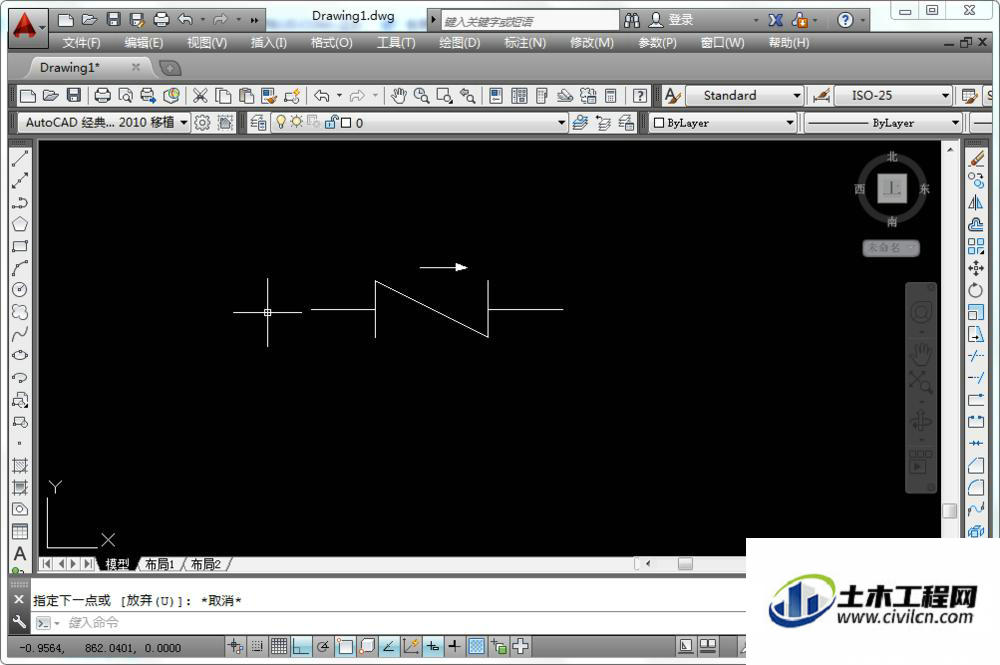This screenshot has height=665, width=1000.
Task: Open the ByLayer linetype dropdown
Action: (x=883, y=122)
